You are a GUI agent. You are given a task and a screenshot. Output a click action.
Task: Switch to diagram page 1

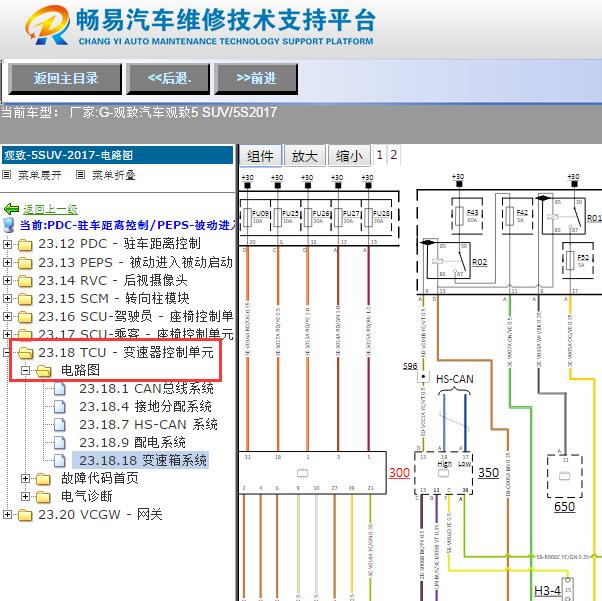(x=380, y=155)
